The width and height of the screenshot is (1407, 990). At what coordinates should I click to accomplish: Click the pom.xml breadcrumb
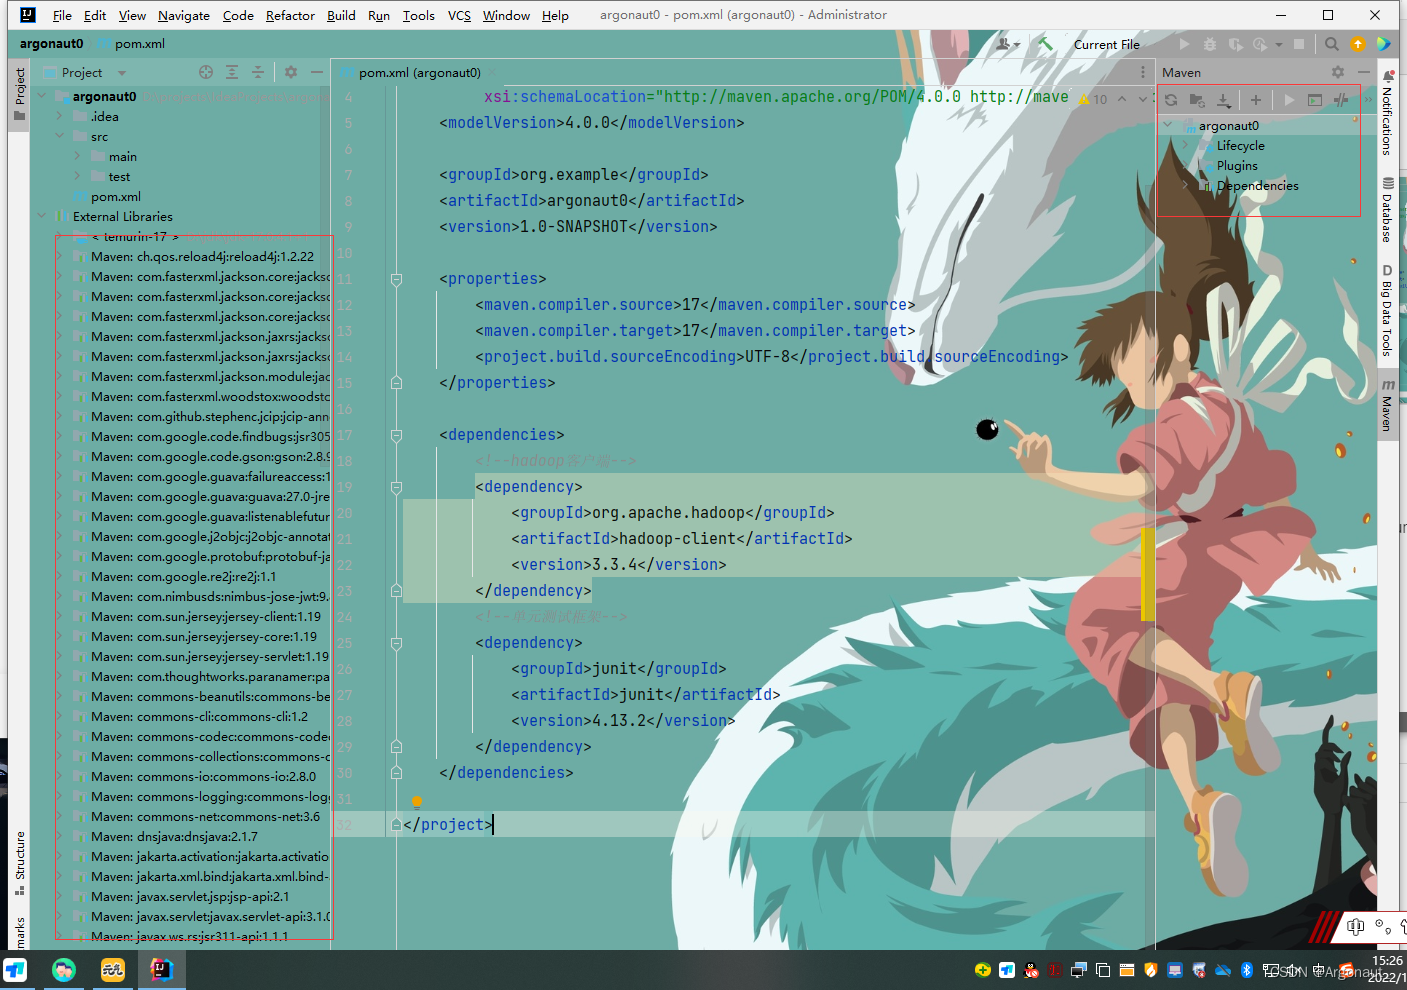pyautogui.click(x=132, y=44)
